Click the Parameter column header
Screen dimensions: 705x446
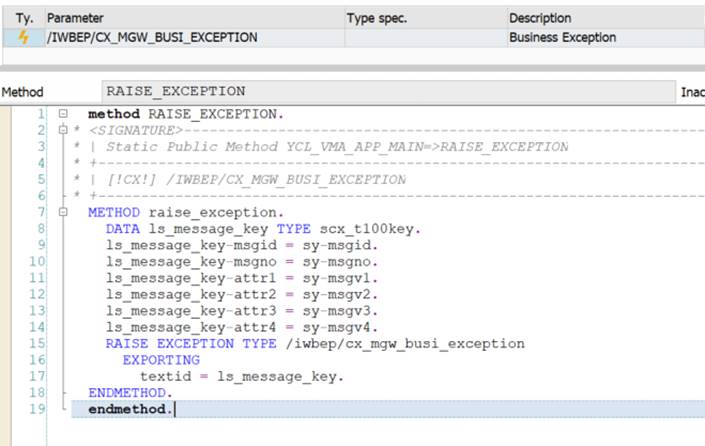195,18
